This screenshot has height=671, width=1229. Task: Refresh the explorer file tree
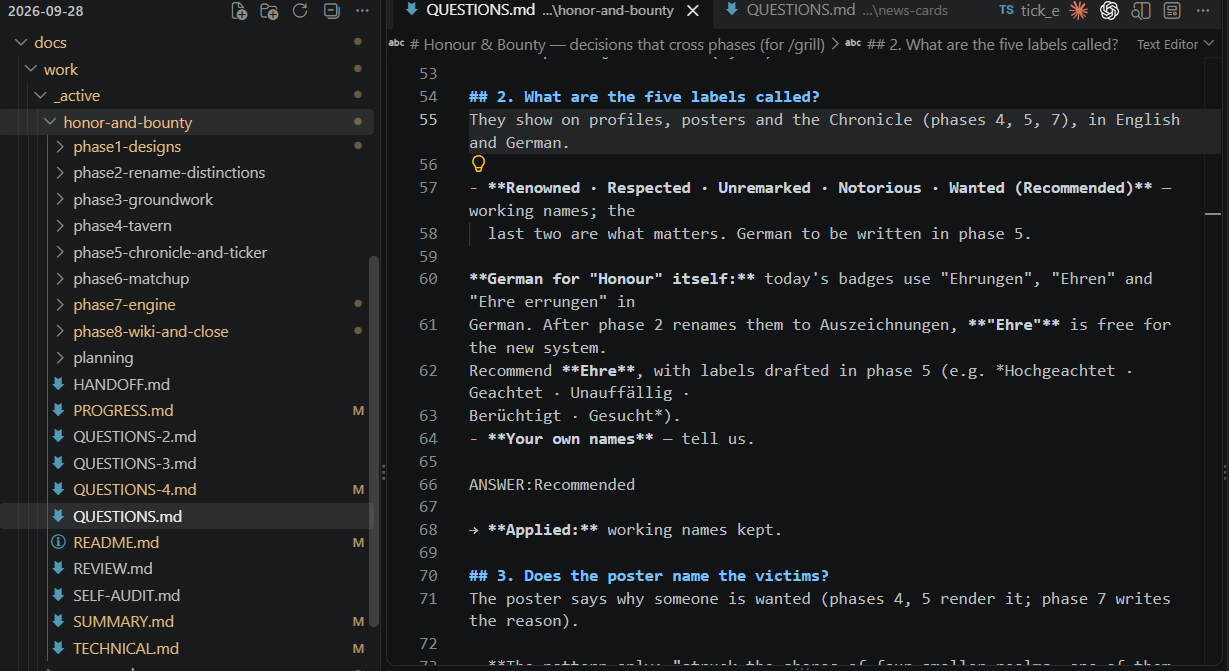[300, 11]
